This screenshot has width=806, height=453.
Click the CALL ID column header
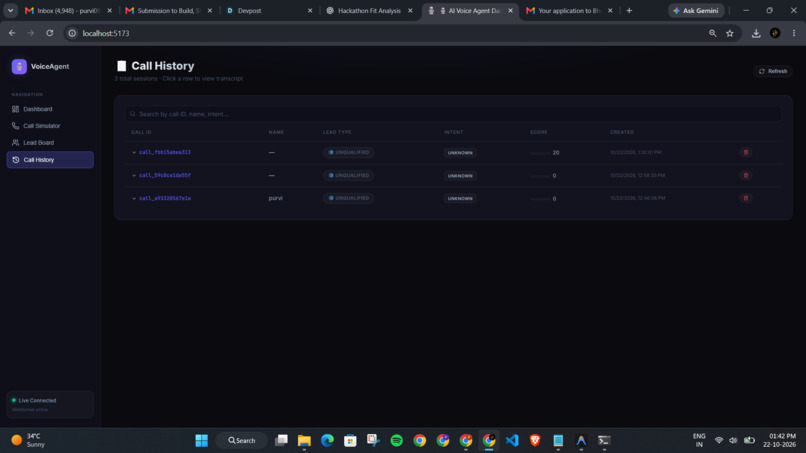pos(141,132)
